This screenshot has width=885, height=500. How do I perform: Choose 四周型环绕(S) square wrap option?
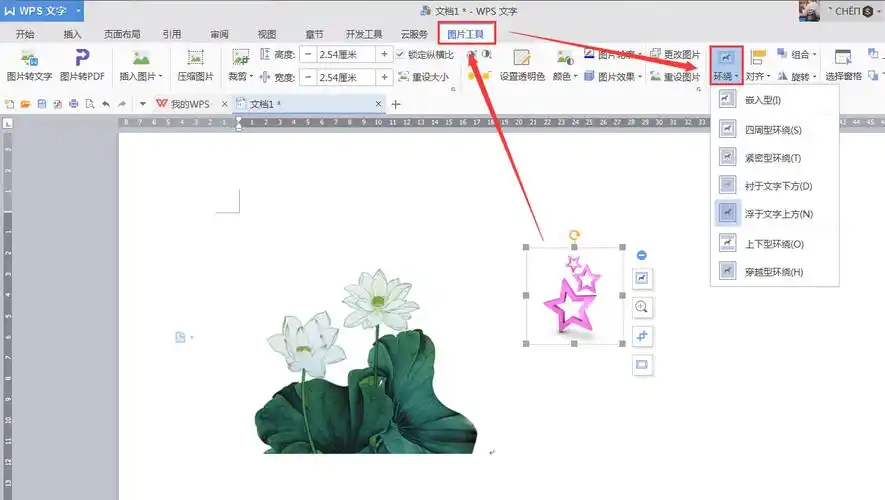[774, 130]
